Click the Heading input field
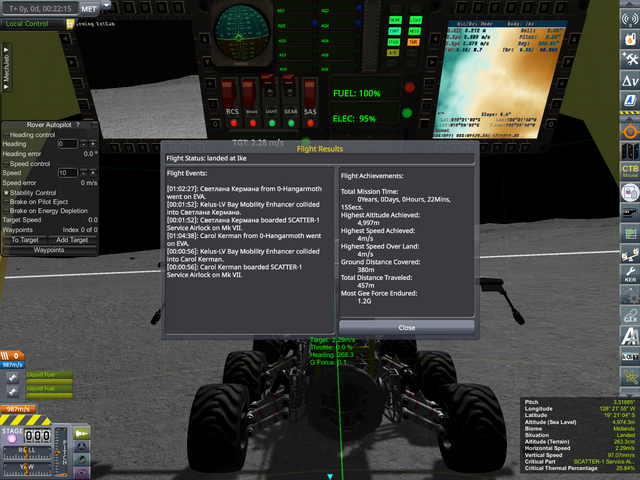This screenshot has height=480, width=640. 67,144
